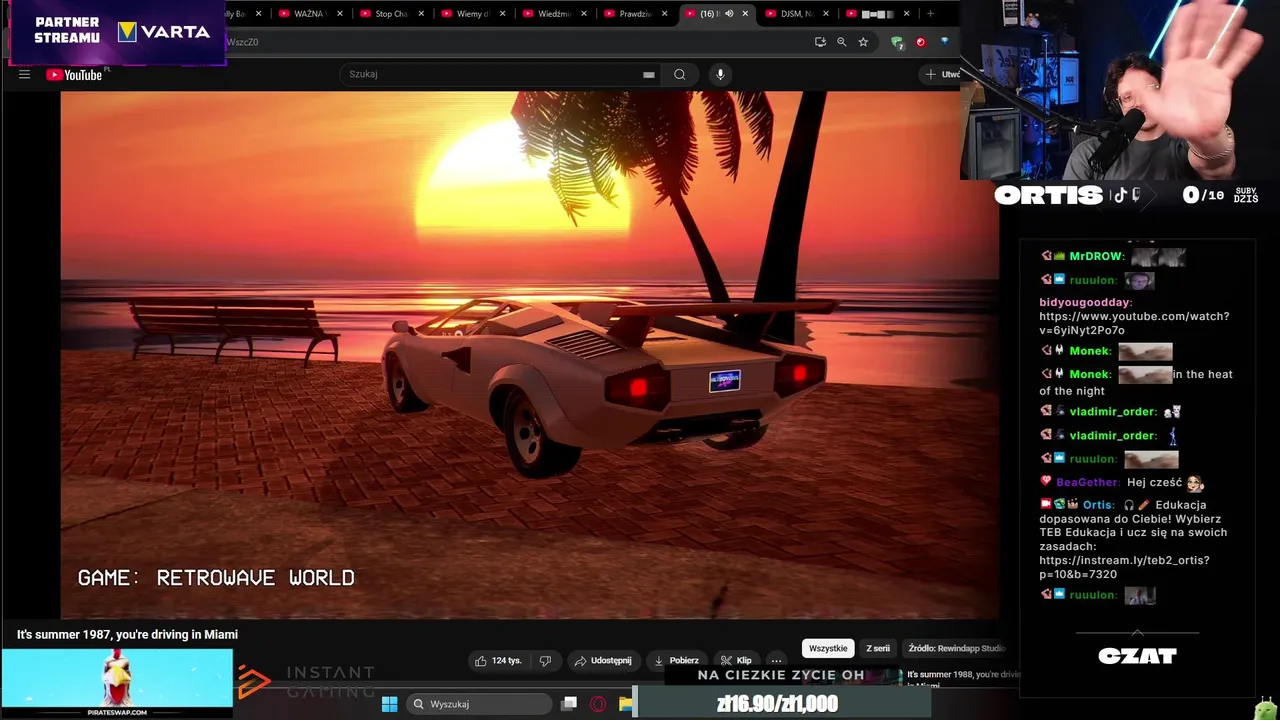The width and height of the screenshot is (1280, 720).
Task: Open the instream.ly link in Ortis message
Action: click(1124, 567)
